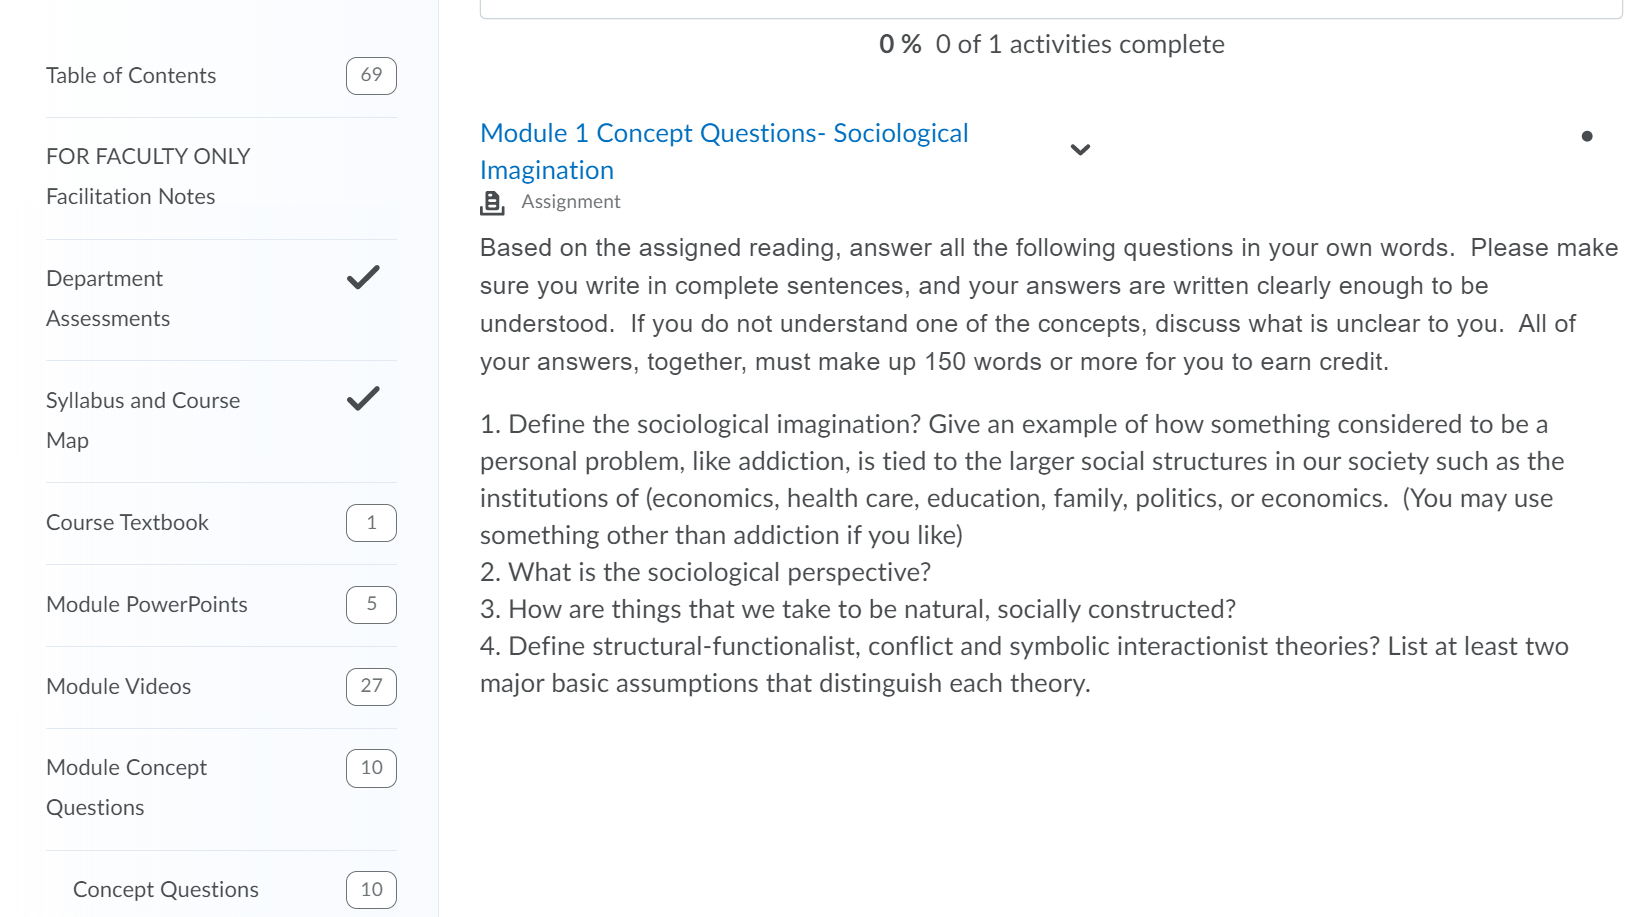Click the completion dot indicator for assignment
Image resolution: width=1631 pixels, height=917 pixels.
[1587, 136]
